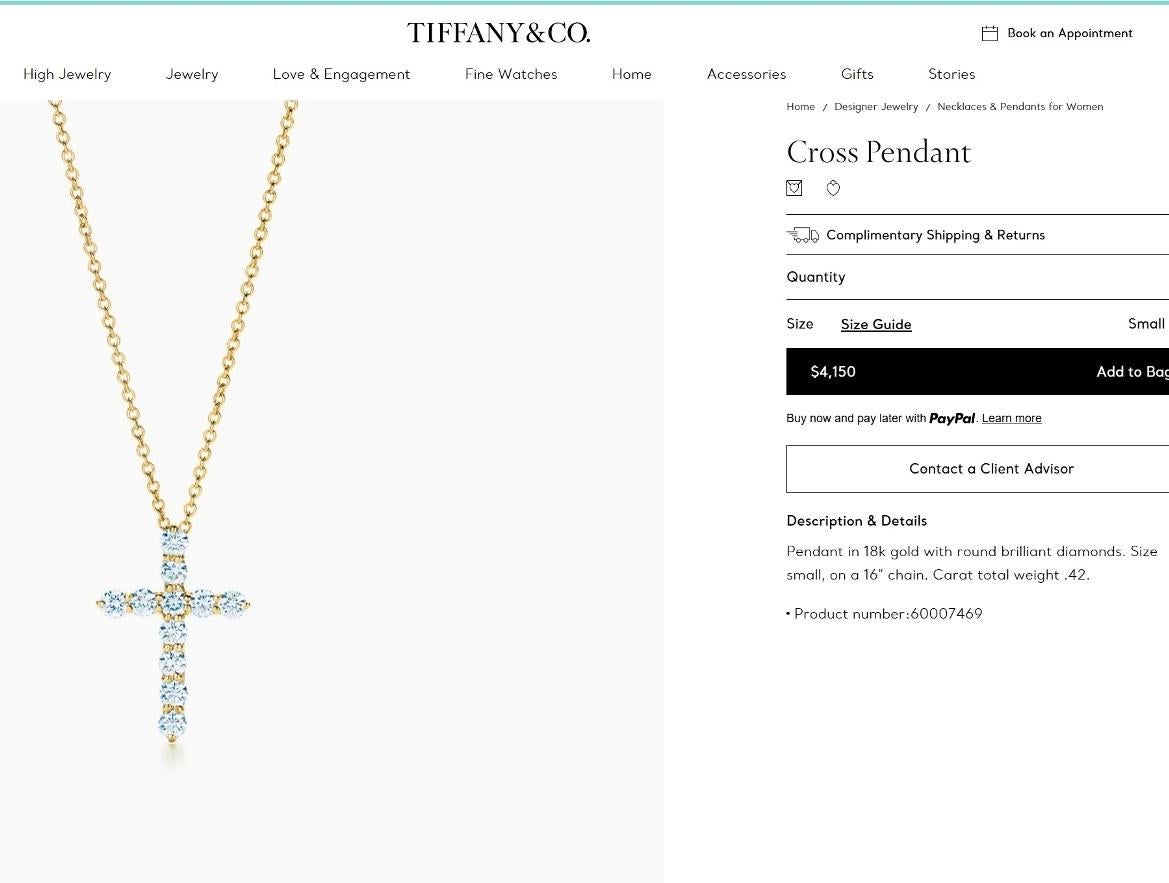Click the drop-a-hint envelope heart icon
This screenshot has width=1169, height=883.
[x=794, y=188]
